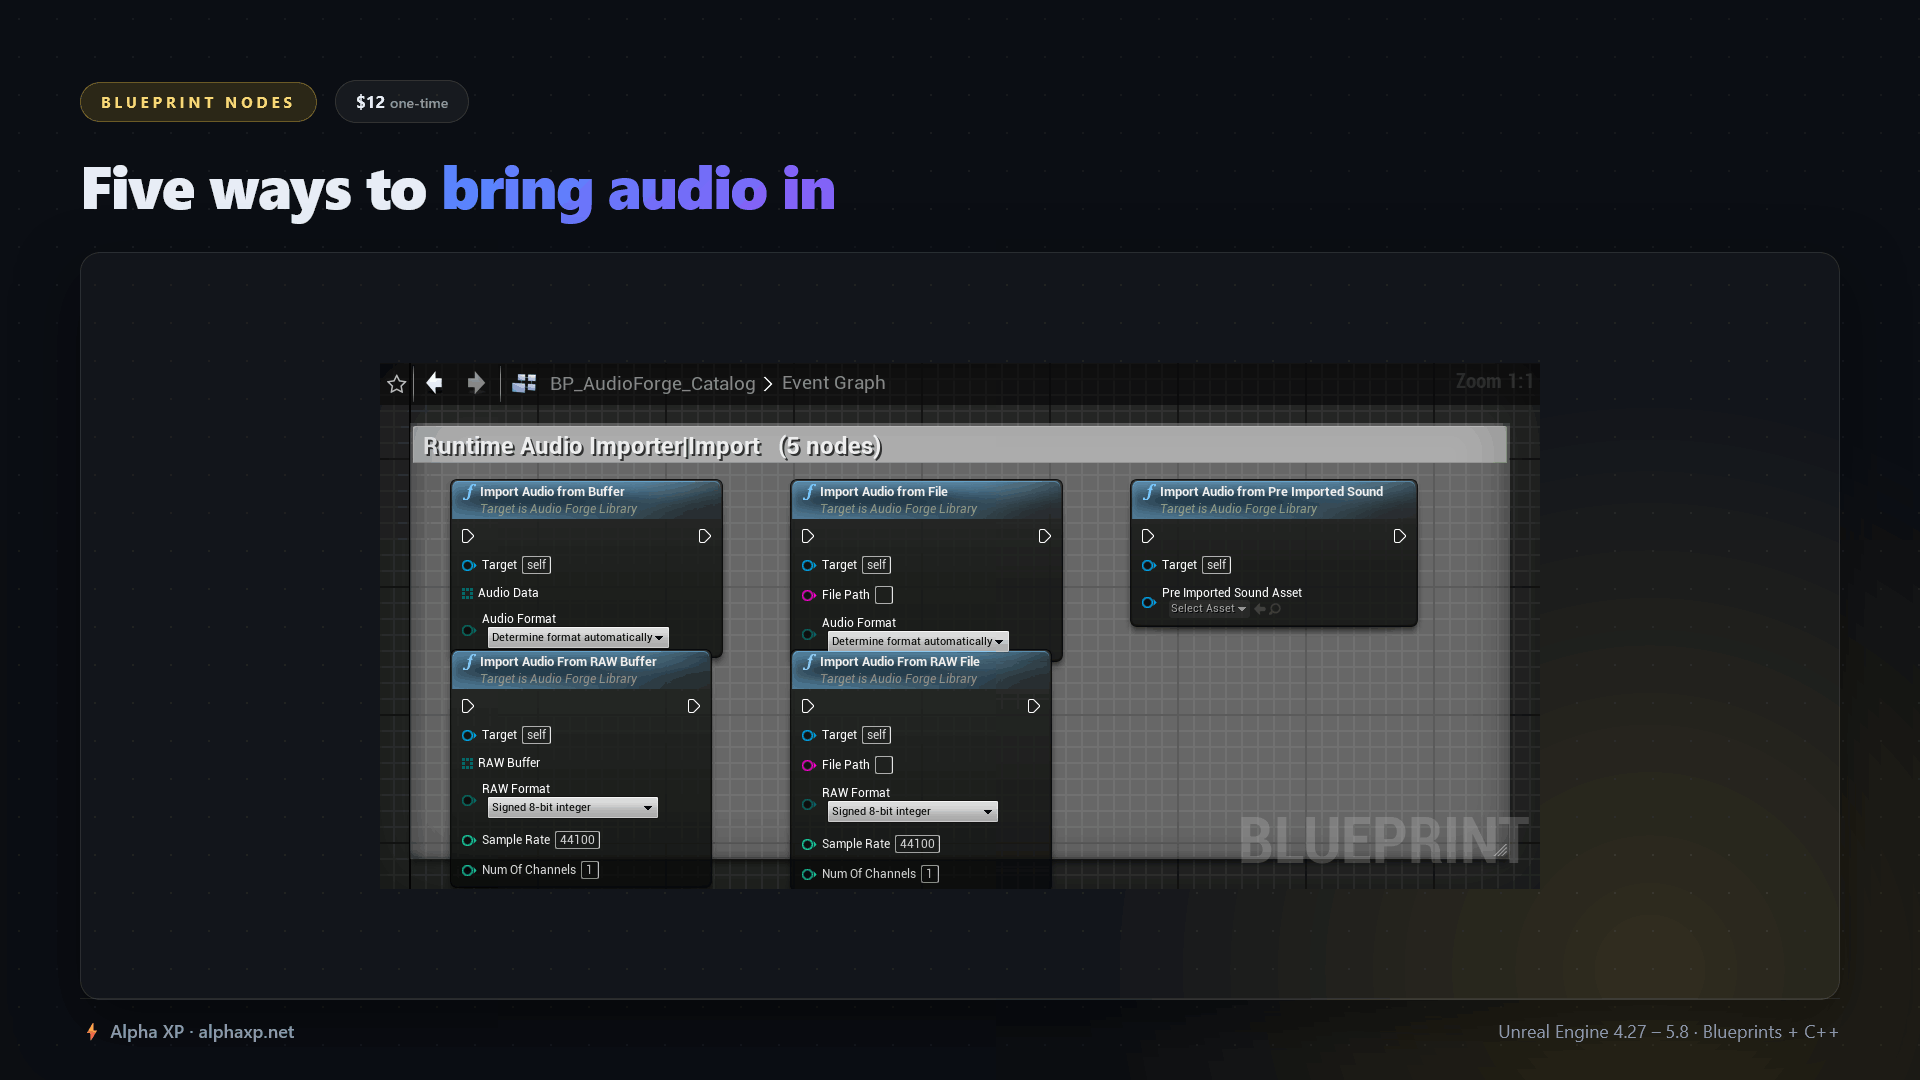Click File Path input box on Import Audio from File

(884, 596)
